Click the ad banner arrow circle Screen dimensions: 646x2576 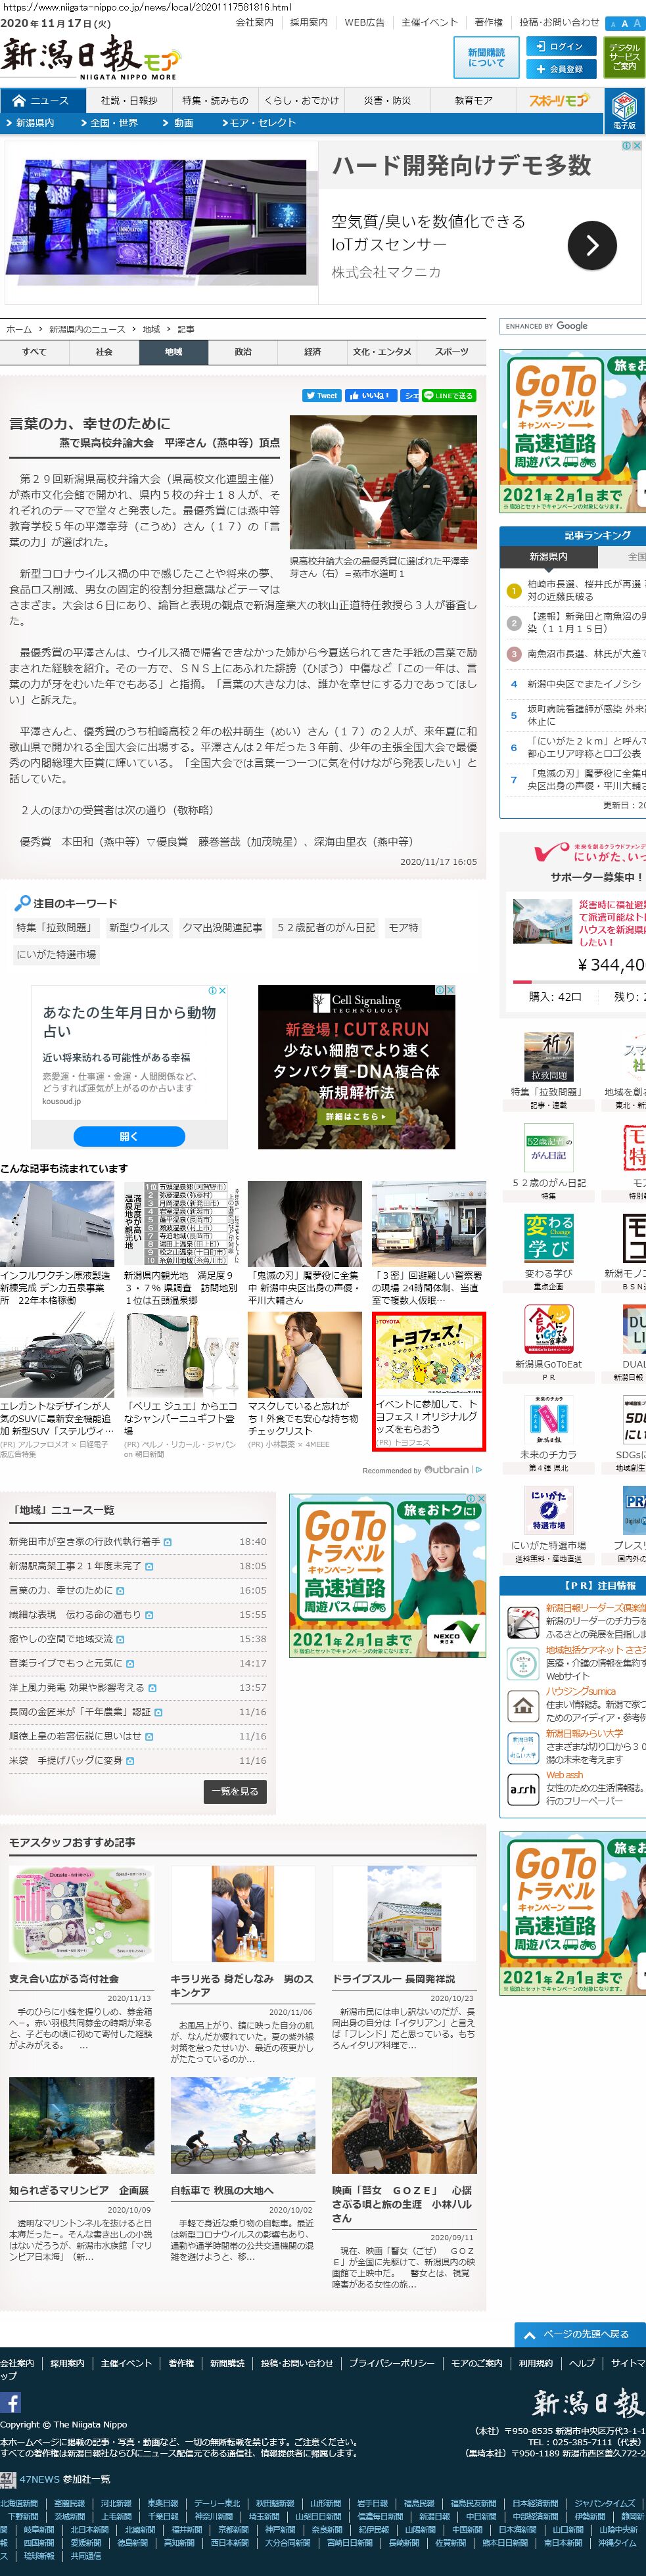[592, 245]
